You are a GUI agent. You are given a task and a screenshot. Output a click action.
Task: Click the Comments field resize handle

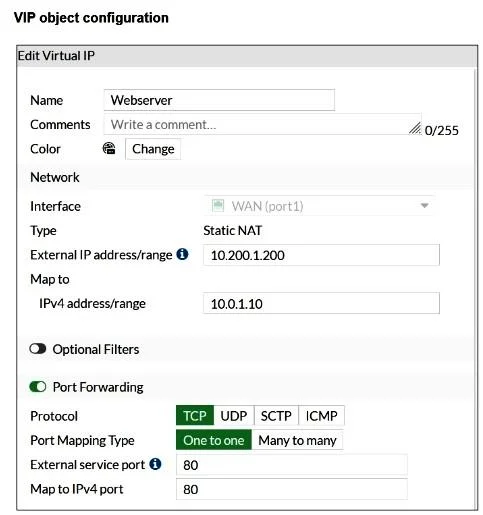[x=415, y=128]
